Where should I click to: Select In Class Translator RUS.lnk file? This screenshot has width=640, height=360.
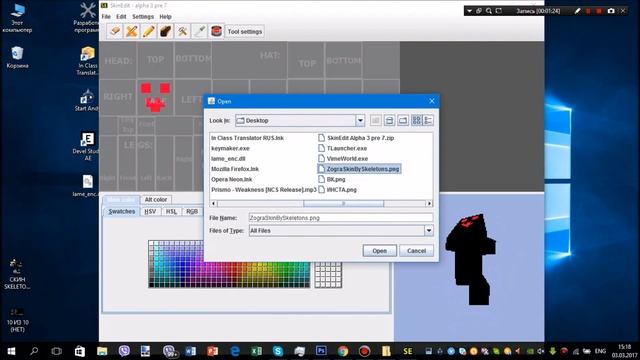[x=247, y=138]
